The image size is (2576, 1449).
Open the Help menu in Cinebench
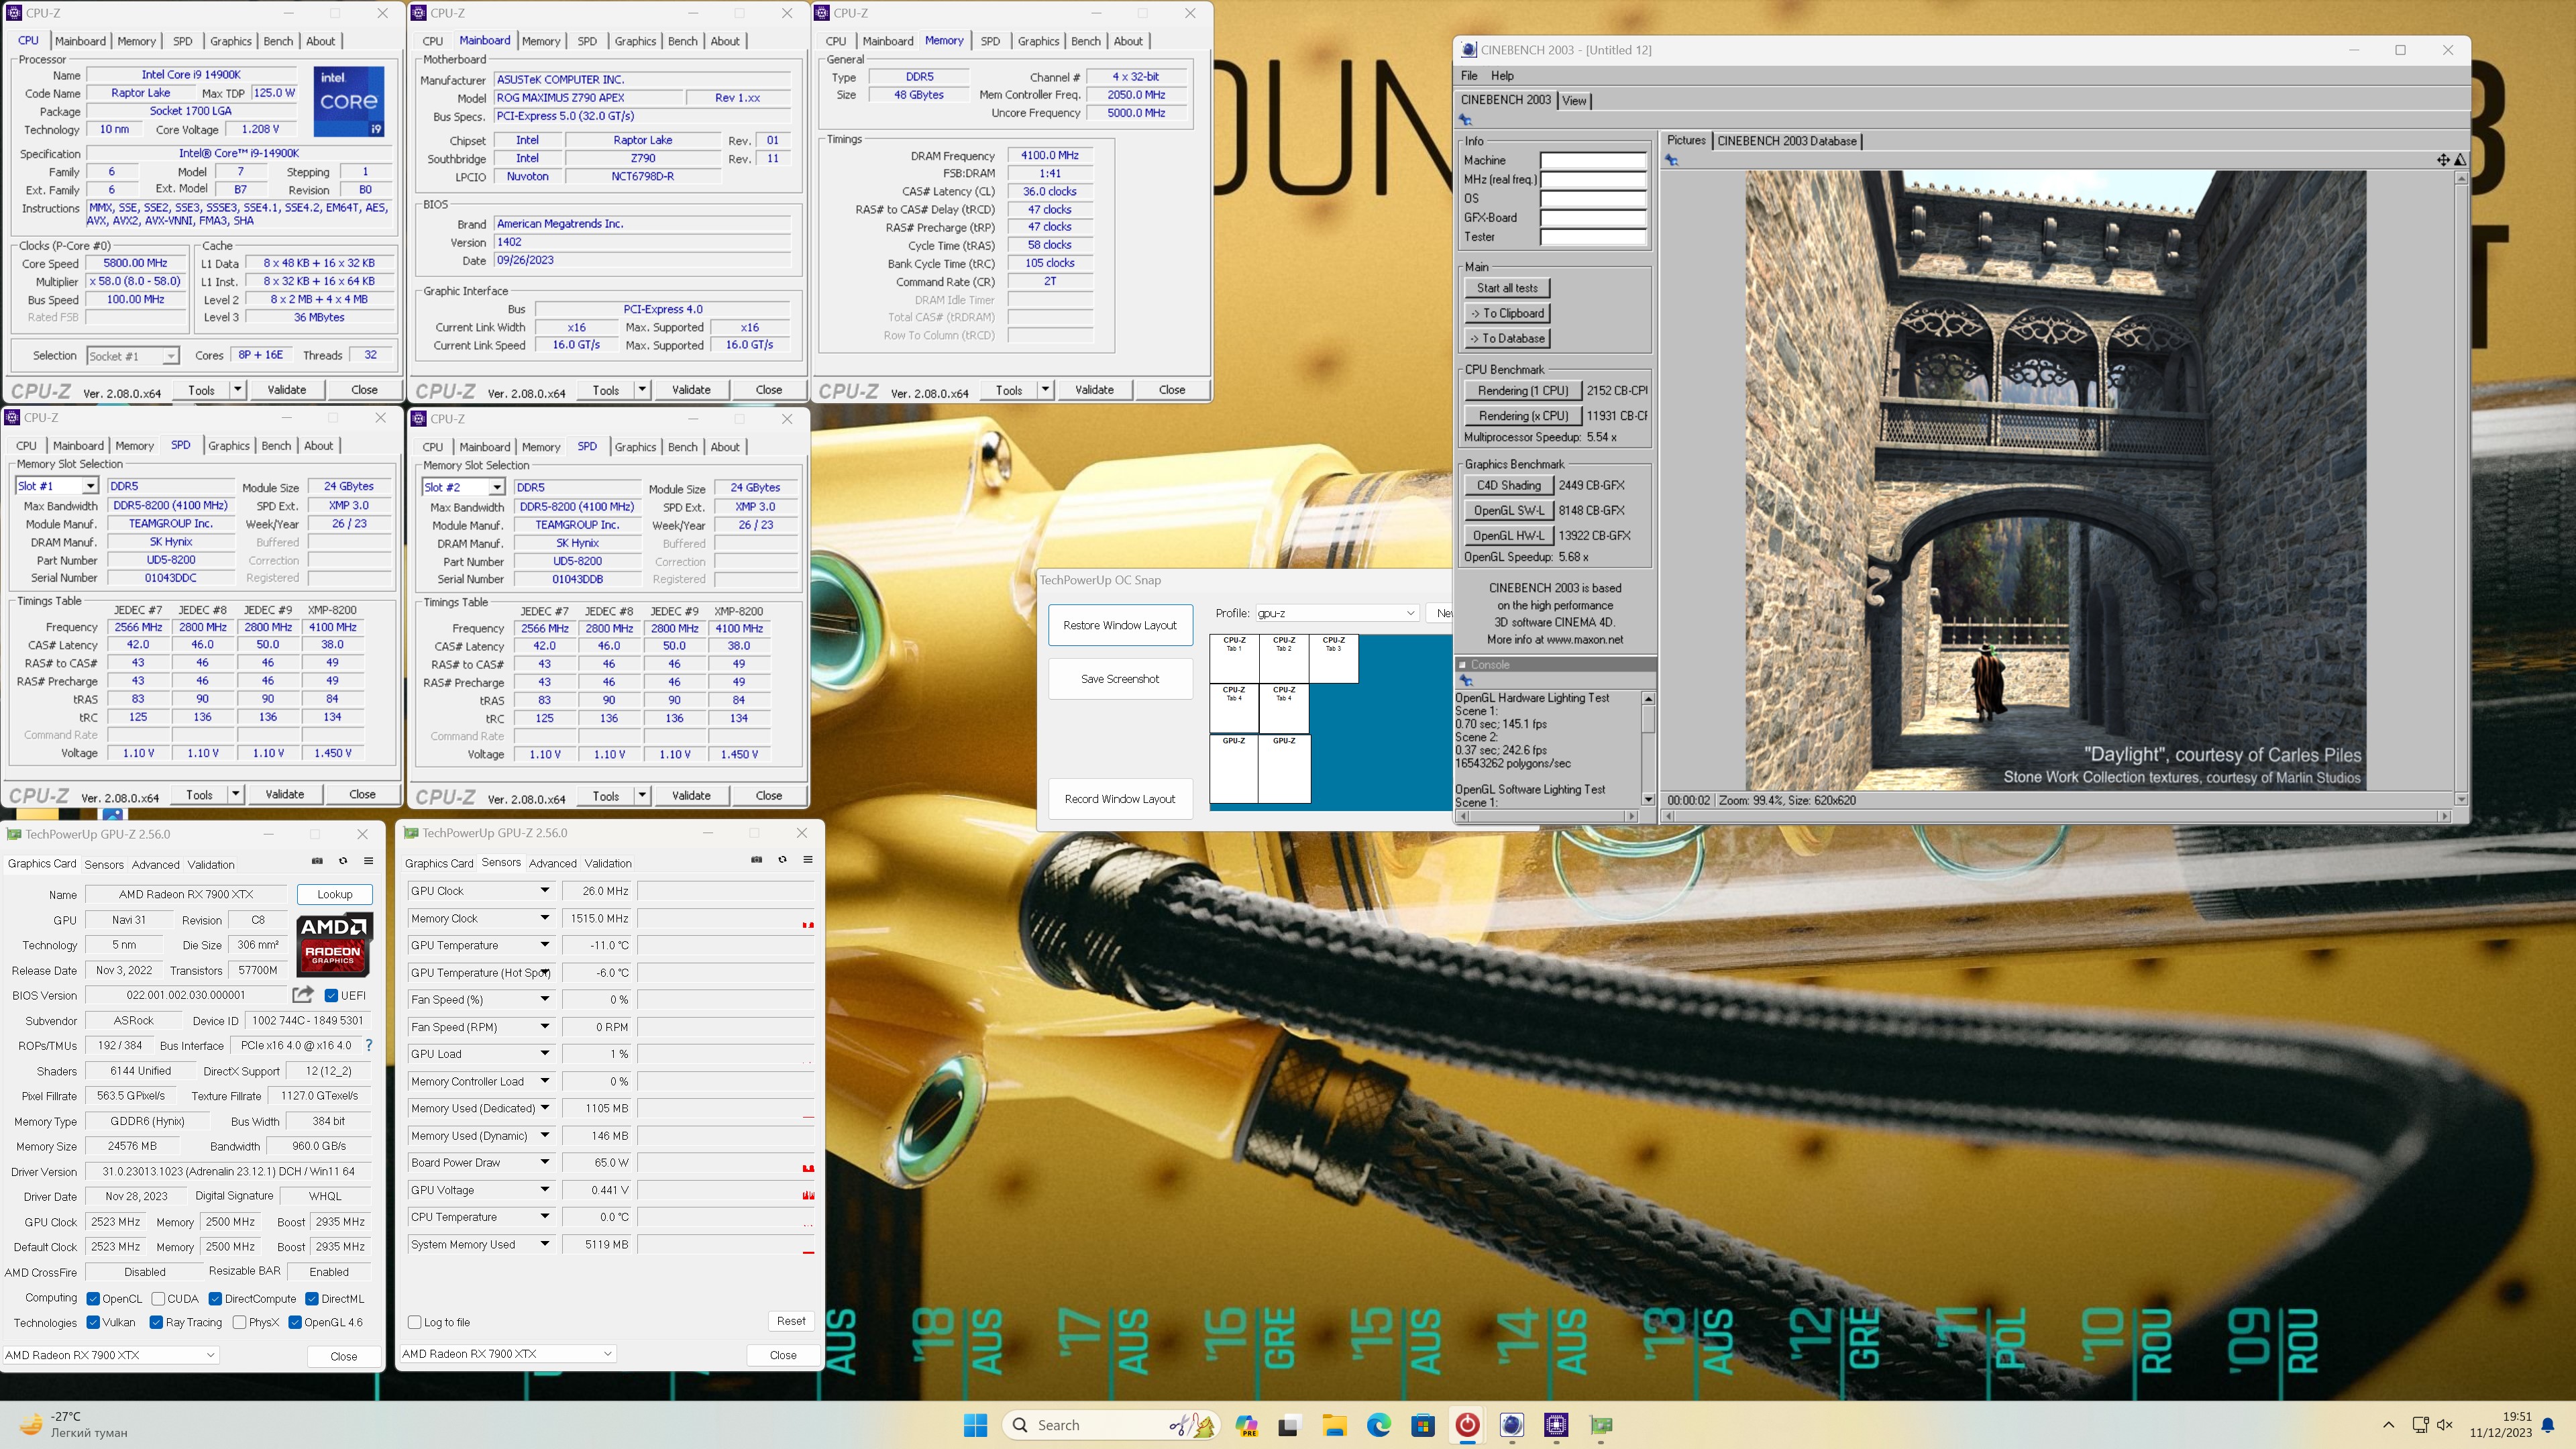1502,75
